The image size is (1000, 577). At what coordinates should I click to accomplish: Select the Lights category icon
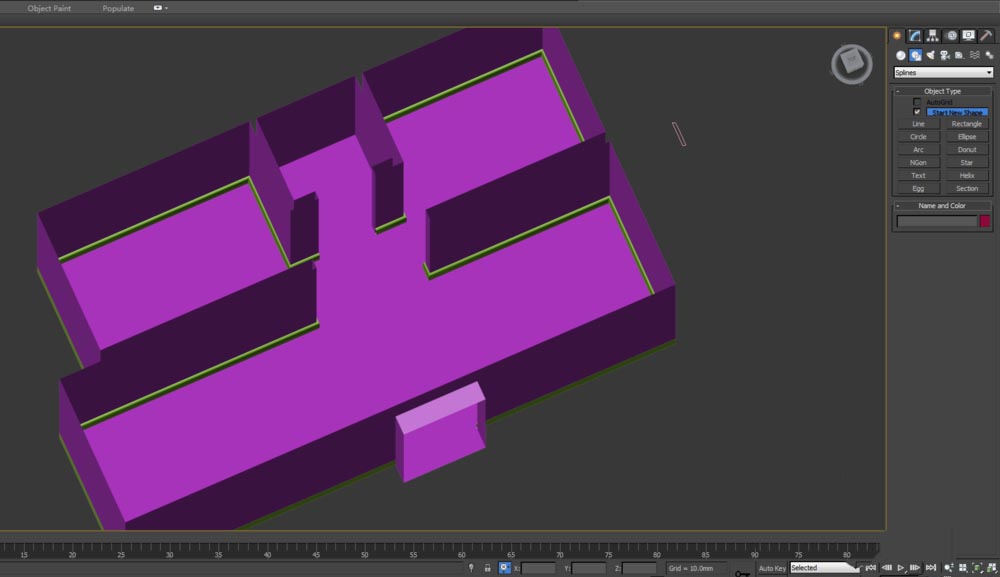point(930,55)
